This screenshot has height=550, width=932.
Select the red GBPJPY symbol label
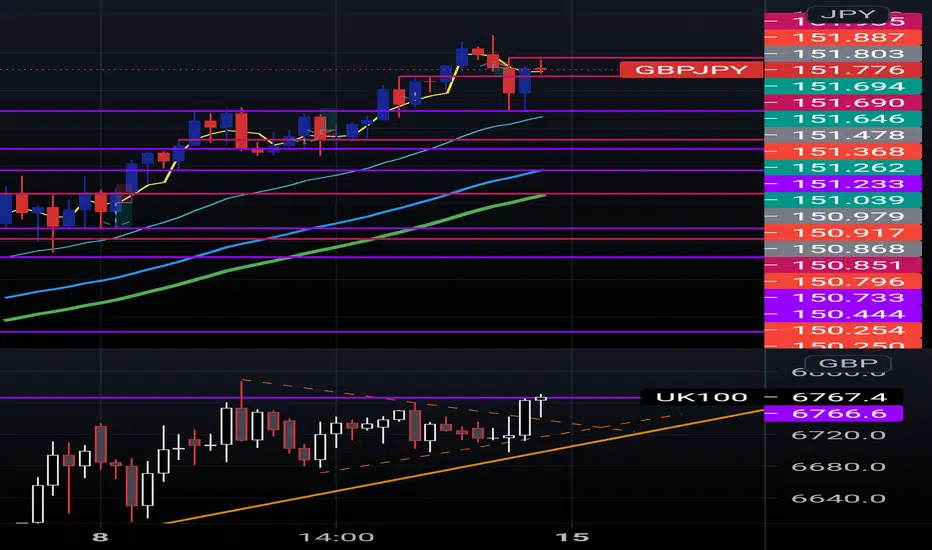pos(691,70)
